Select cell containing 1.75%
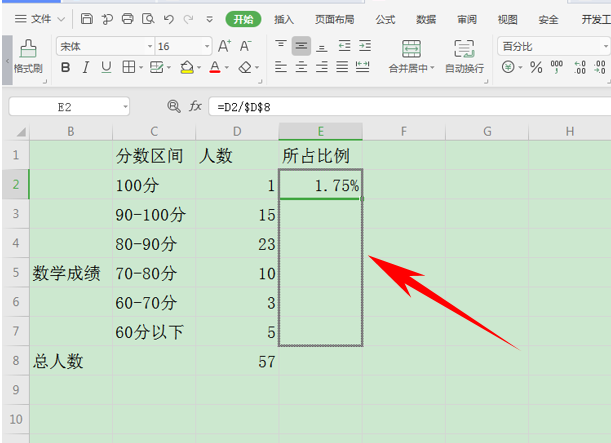Screen dimensions: 611x443 coord(321,184)
